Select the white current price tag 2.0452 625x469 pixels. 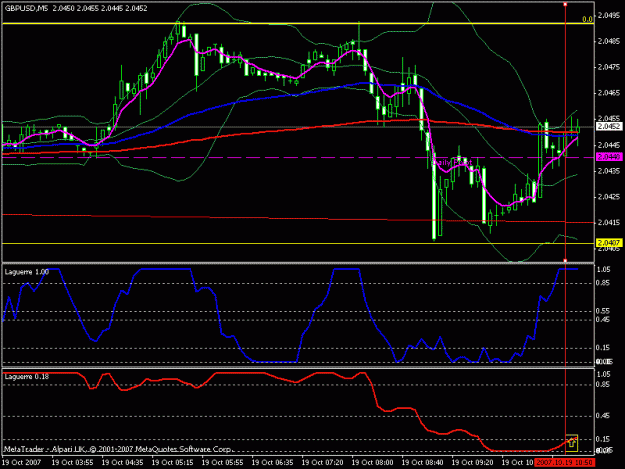tap(609, 127)
